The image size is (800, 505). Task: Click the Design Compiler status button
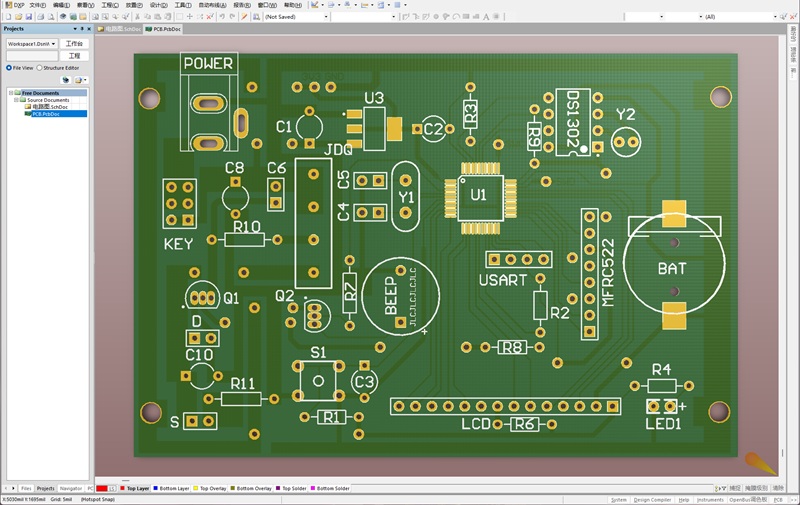[x=652, y=500]
